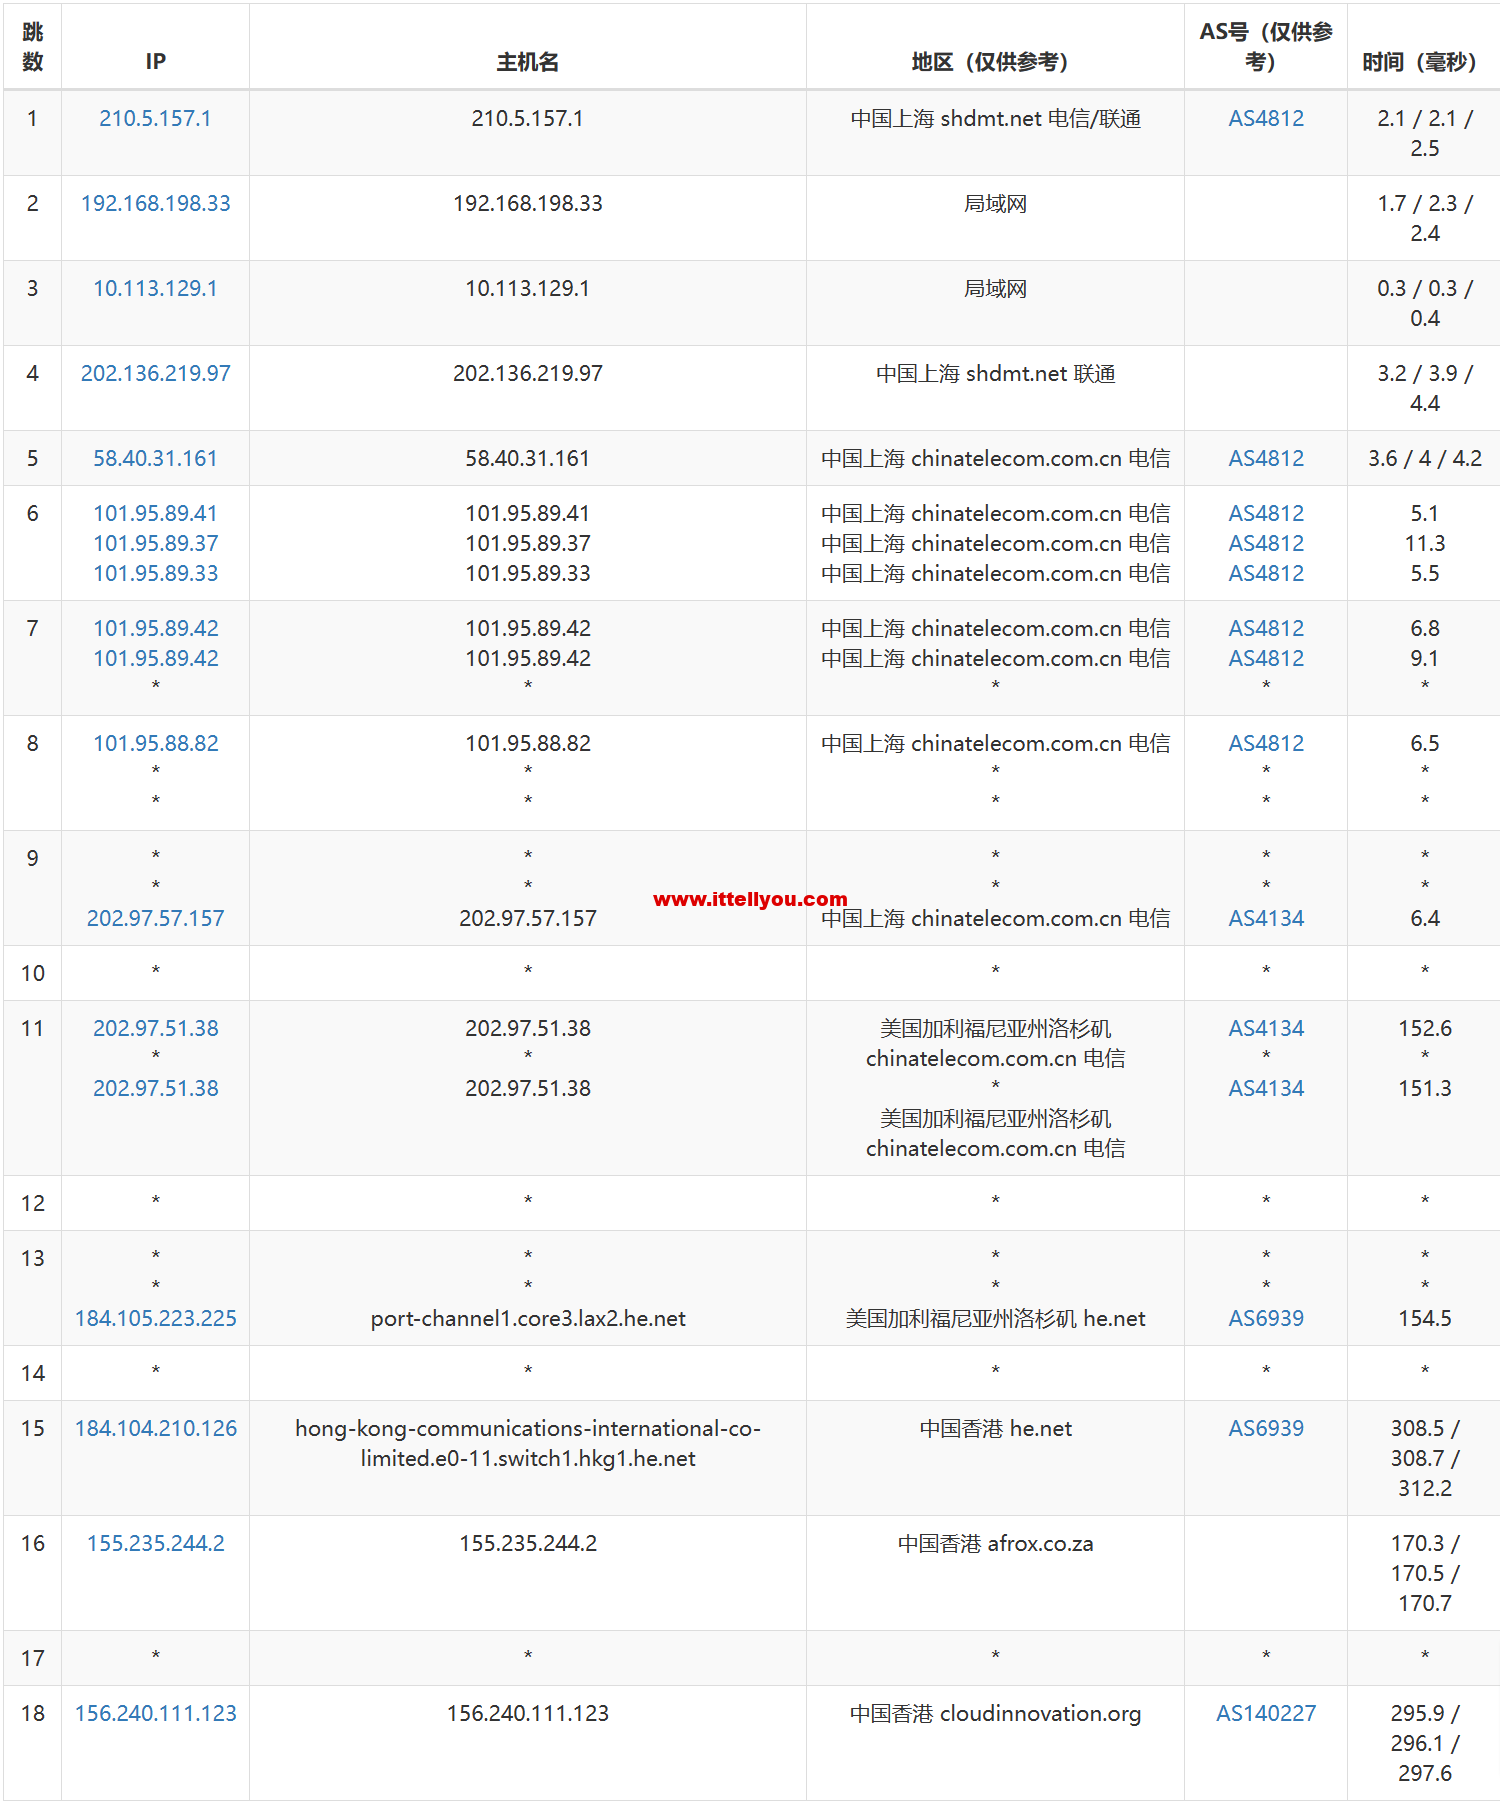The width and height of the screenshot is (1500, 1803).
Task: Click the red www.ittellyou.com watermark
Action: (749, 899)
